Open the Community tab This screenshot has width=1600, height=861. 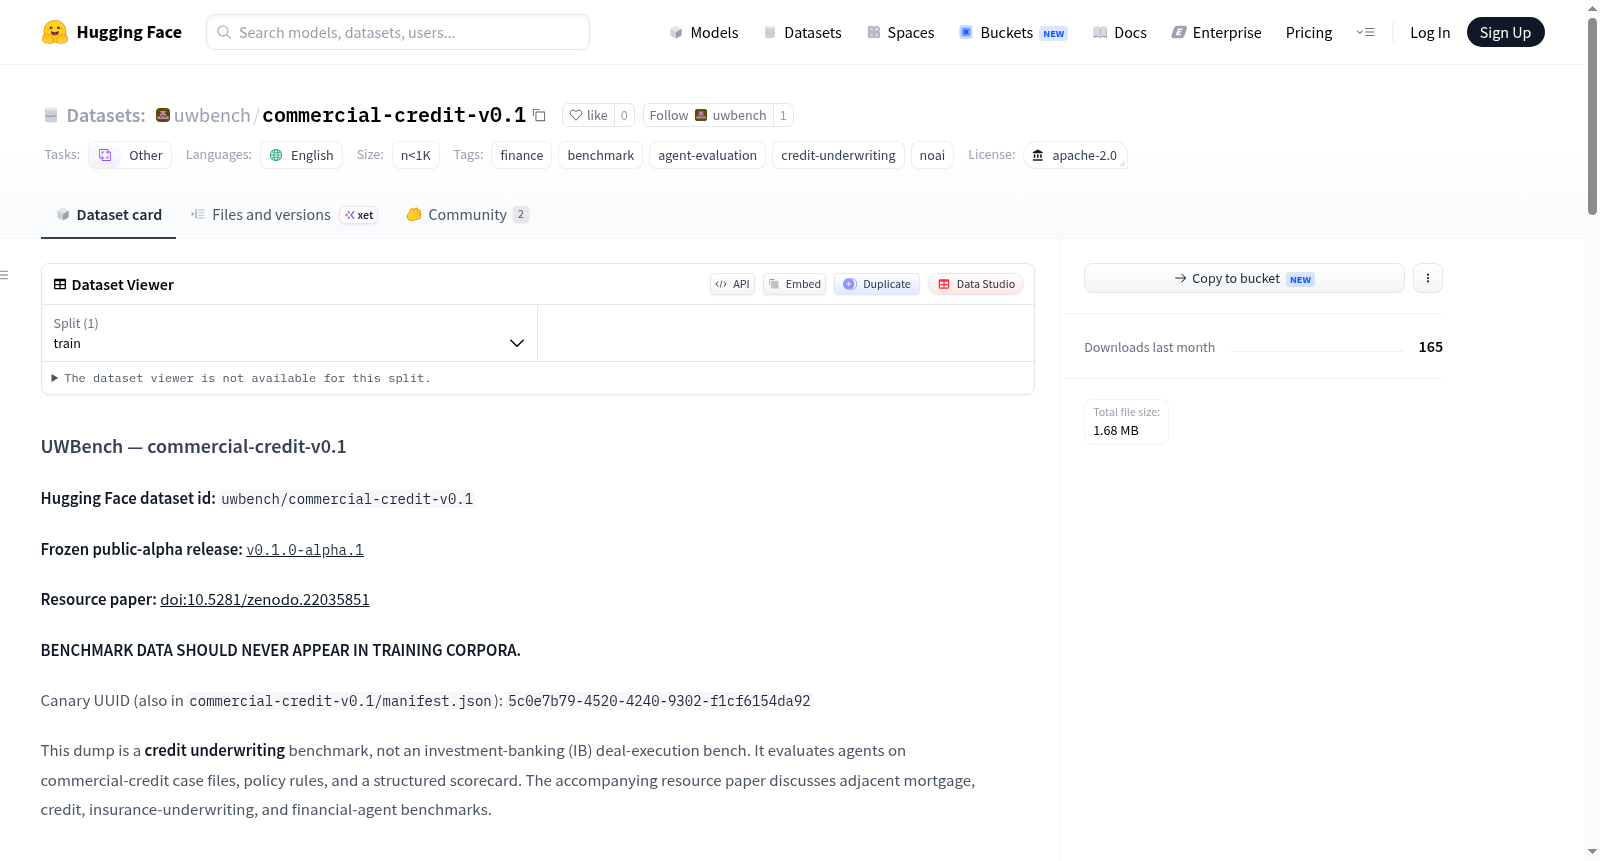click(467, 214)
